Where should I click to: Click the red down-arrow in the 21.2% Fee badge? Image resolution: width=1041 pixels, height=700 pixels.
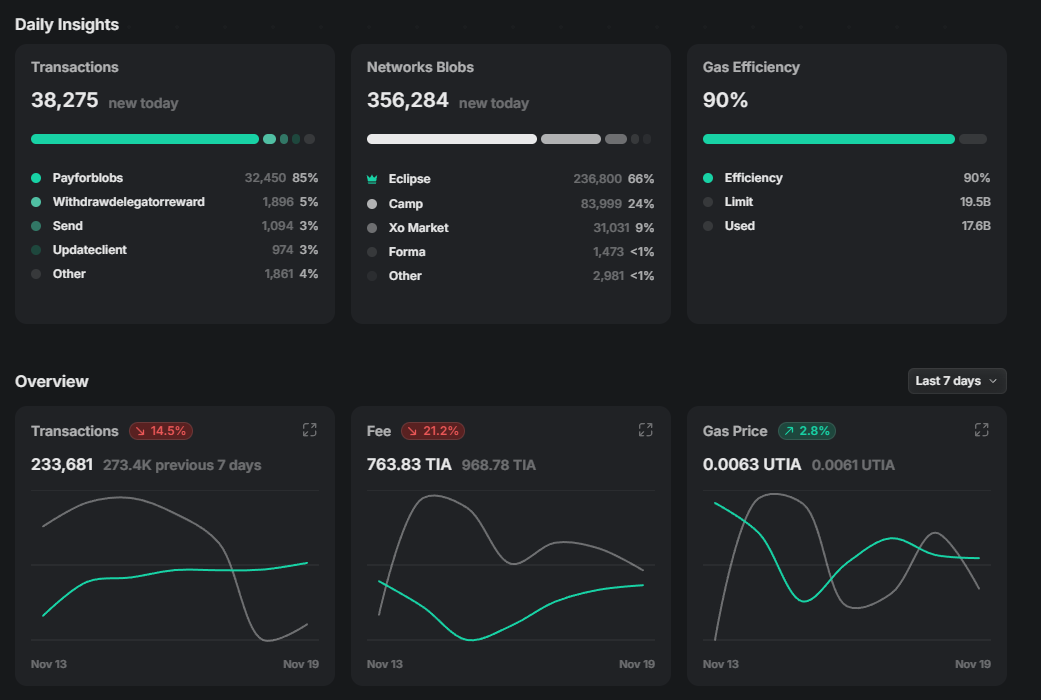tap(412, 431)
